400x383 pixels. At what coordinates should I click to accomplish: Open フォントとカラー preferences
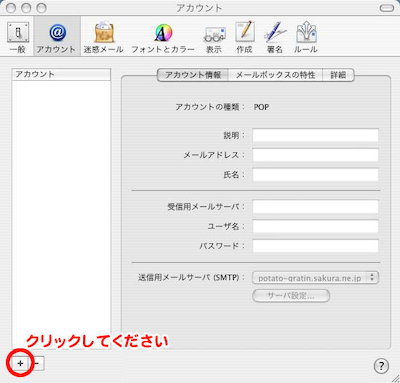pos(163,37)
